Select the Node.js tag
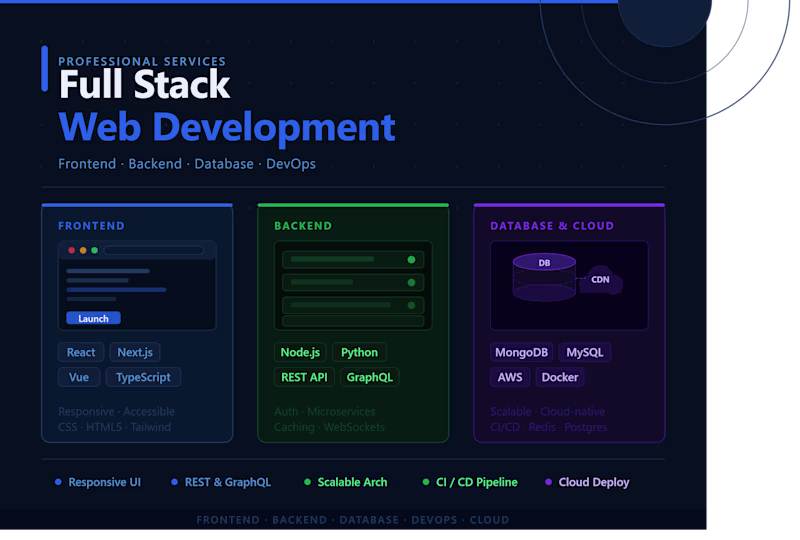The width and height of the screenshot is (800, 540). [x=300, y=352]
